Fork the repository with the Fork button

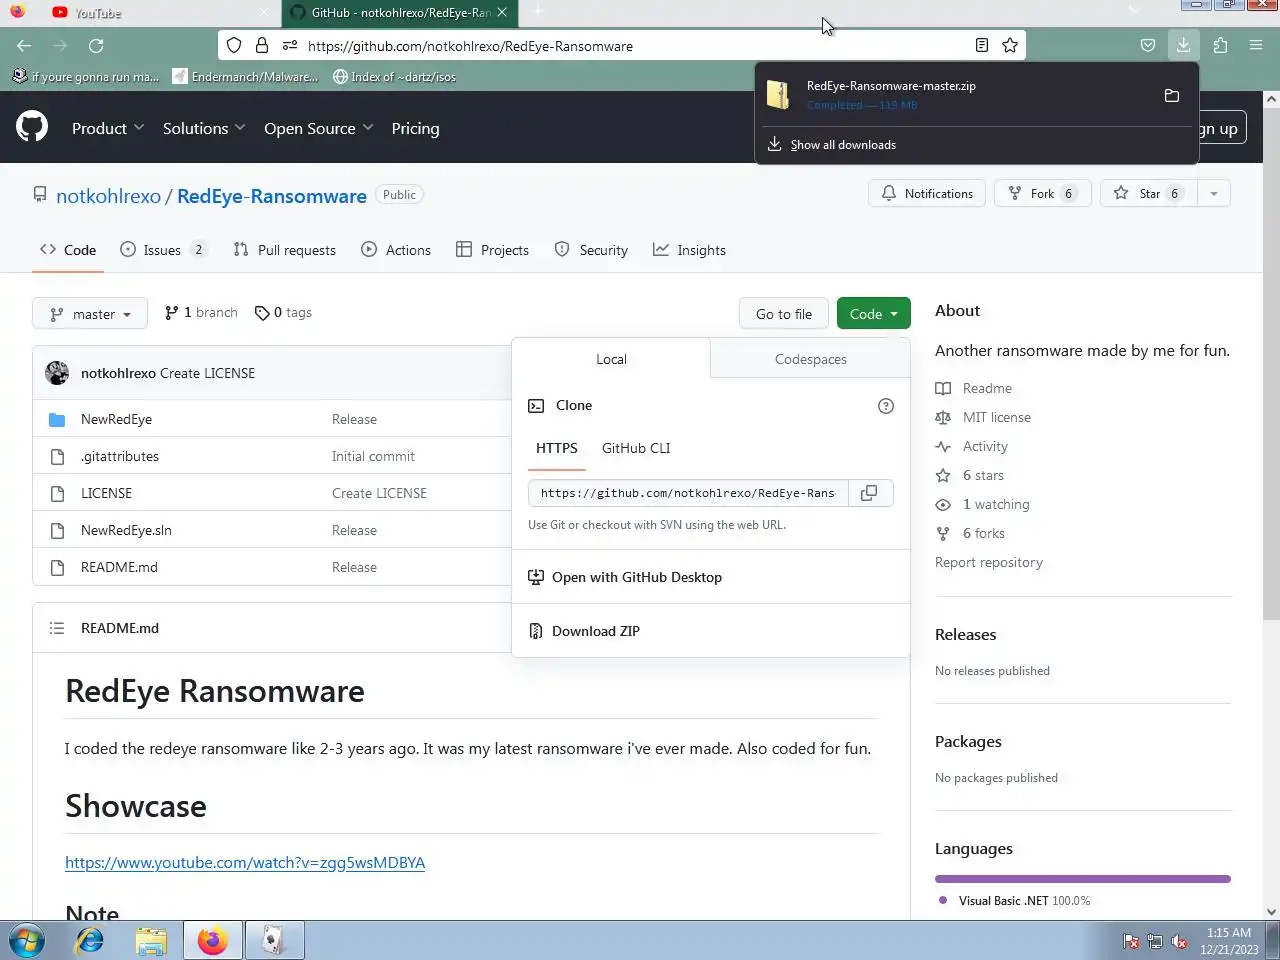[x=1042, y=193]
